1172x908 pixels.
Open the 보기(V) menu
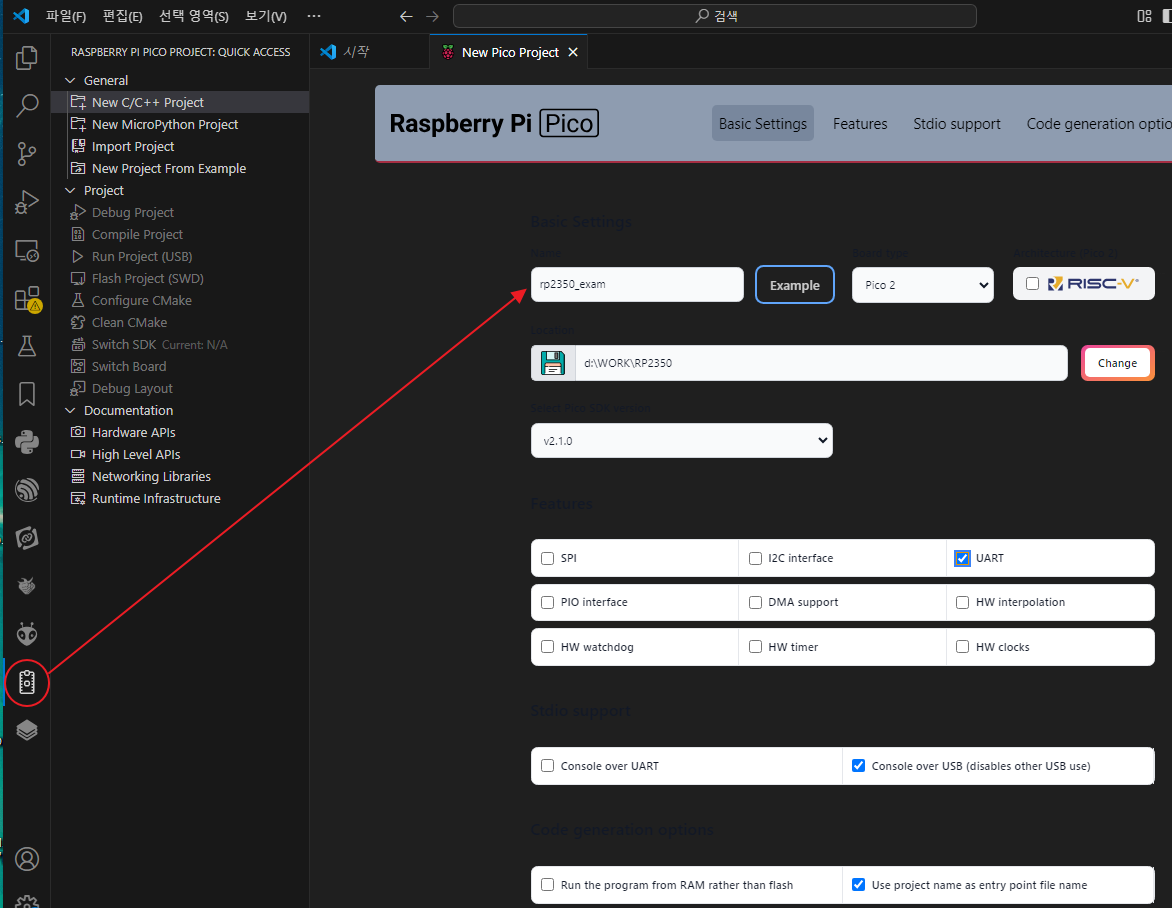tap(266, 16)
